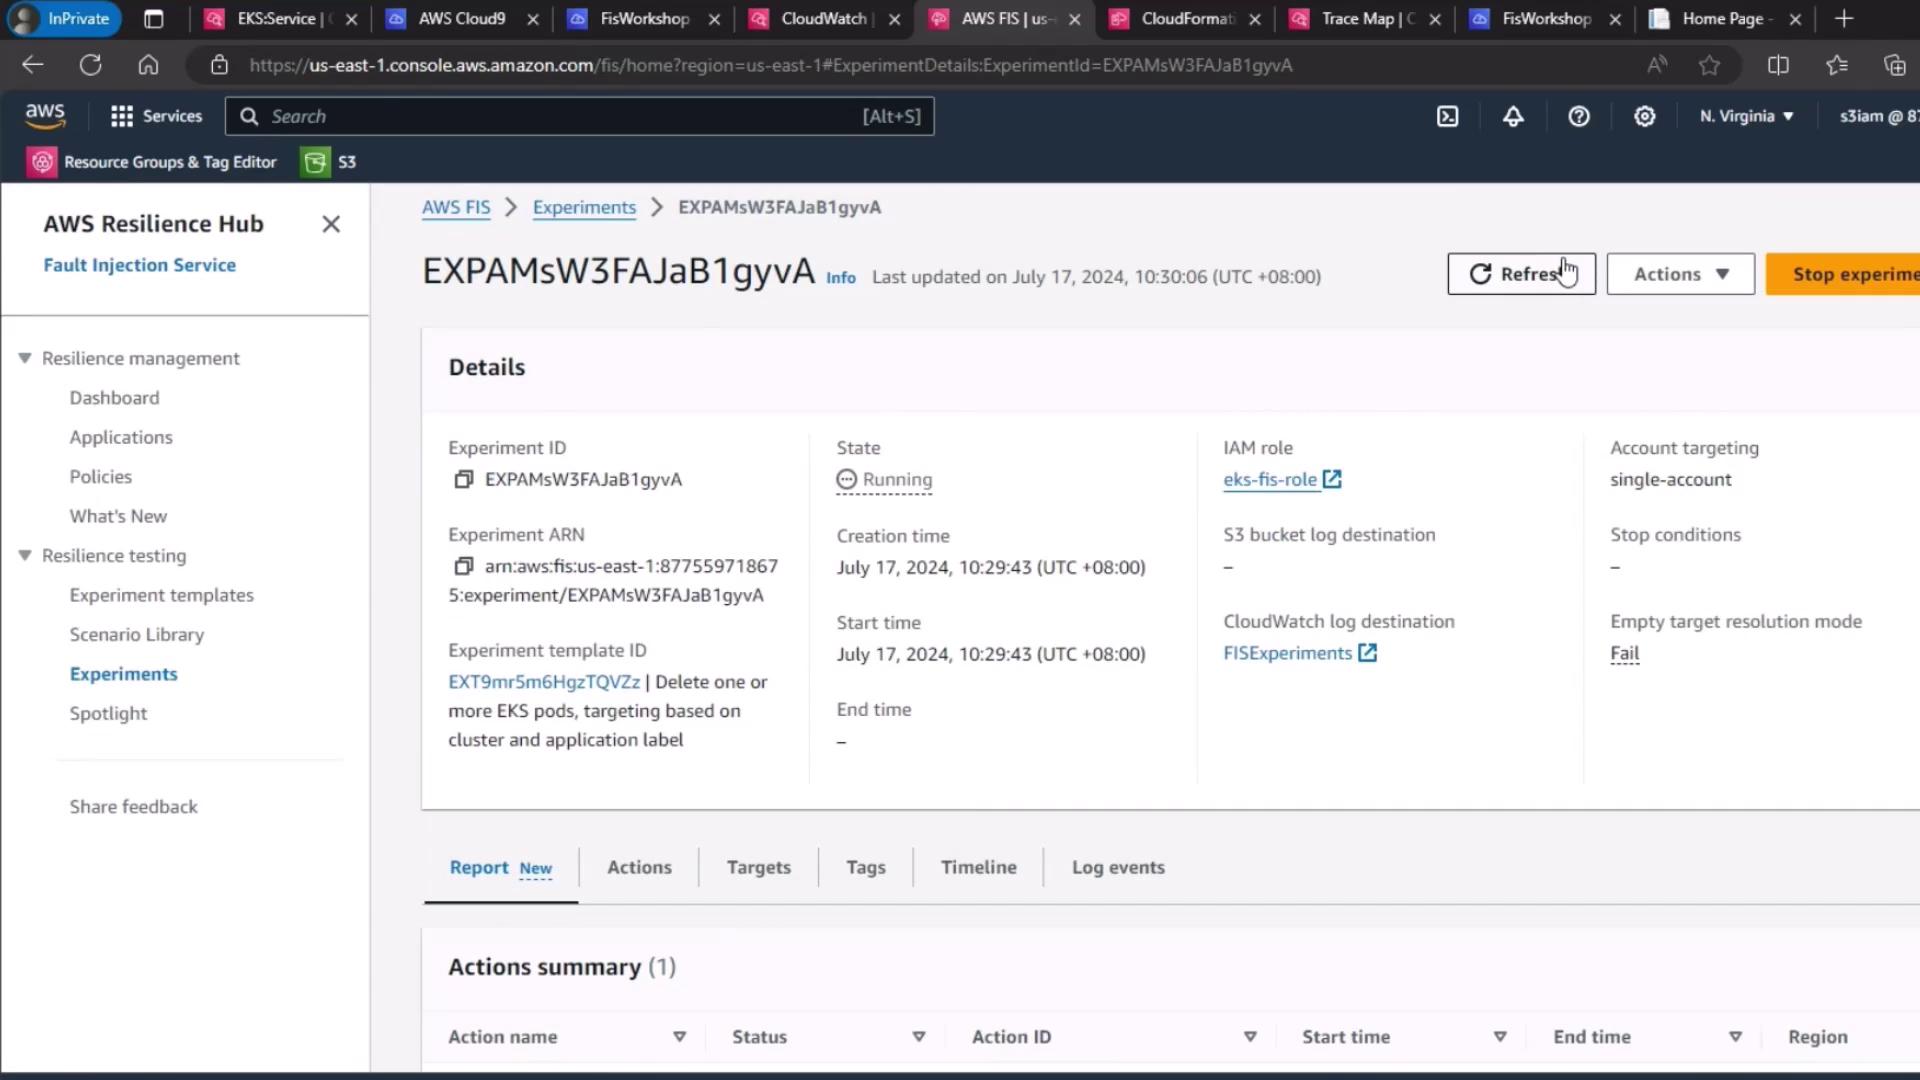The width and height of the screenshot is (1920, 1080).
Task: Copy the Experiment ARN
Action: [x=463, y=567]
